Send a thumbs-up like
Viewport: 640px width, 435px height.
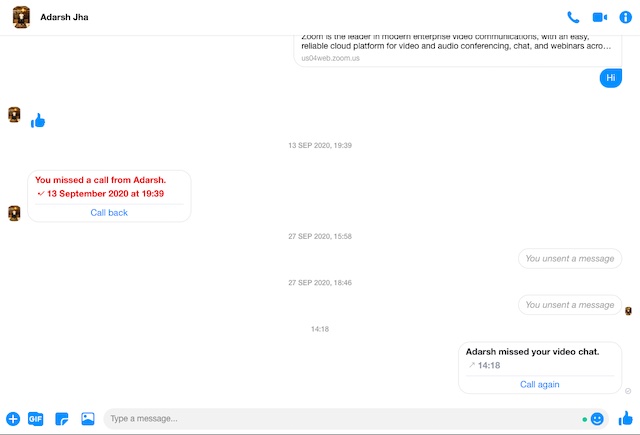(625, 418)
